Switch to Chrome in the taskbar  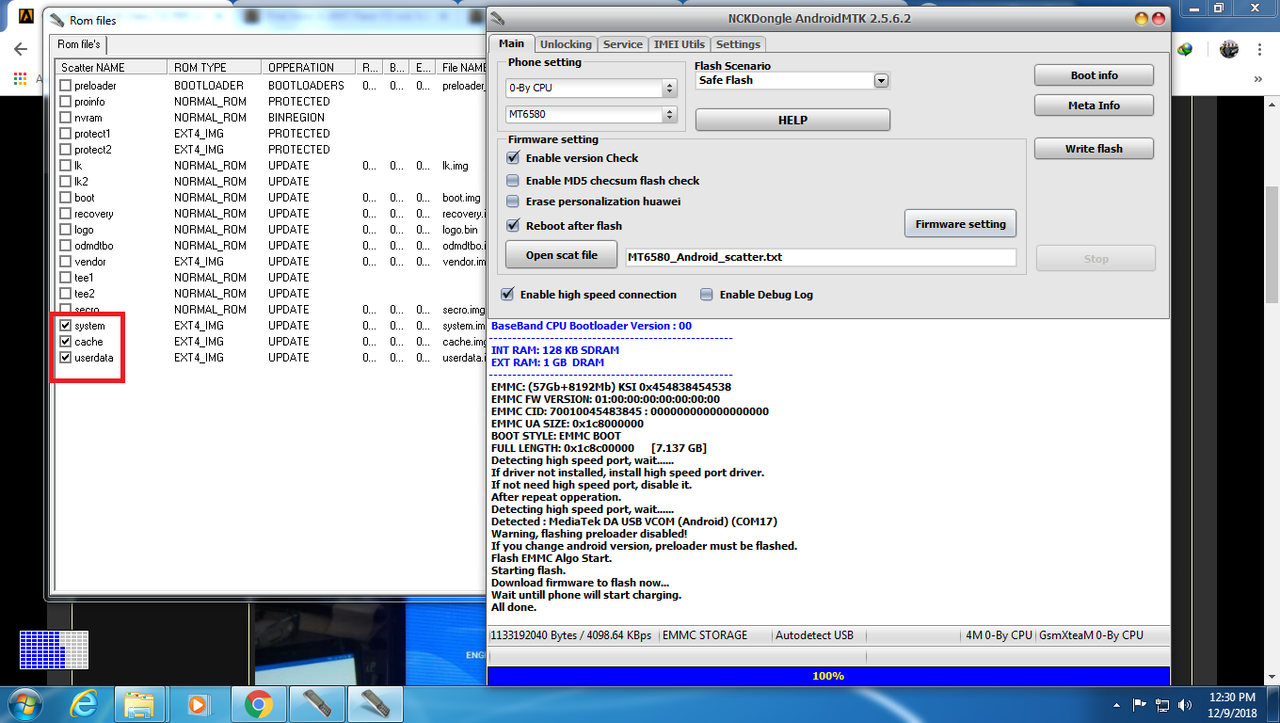[258, 705]
